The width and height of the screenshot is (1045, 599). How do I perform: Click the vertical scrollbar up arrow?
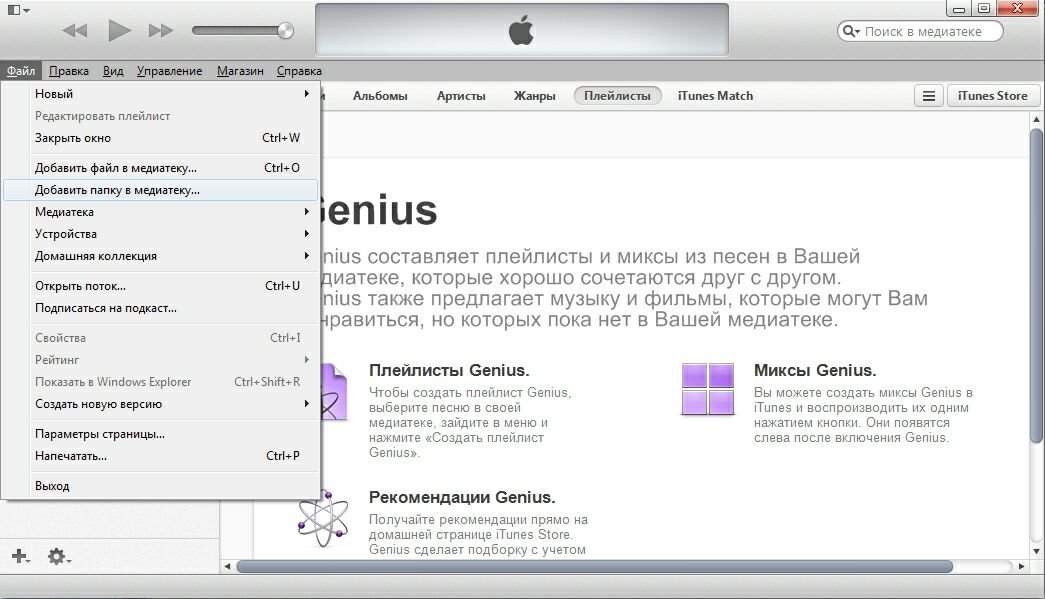(1036, 119)
